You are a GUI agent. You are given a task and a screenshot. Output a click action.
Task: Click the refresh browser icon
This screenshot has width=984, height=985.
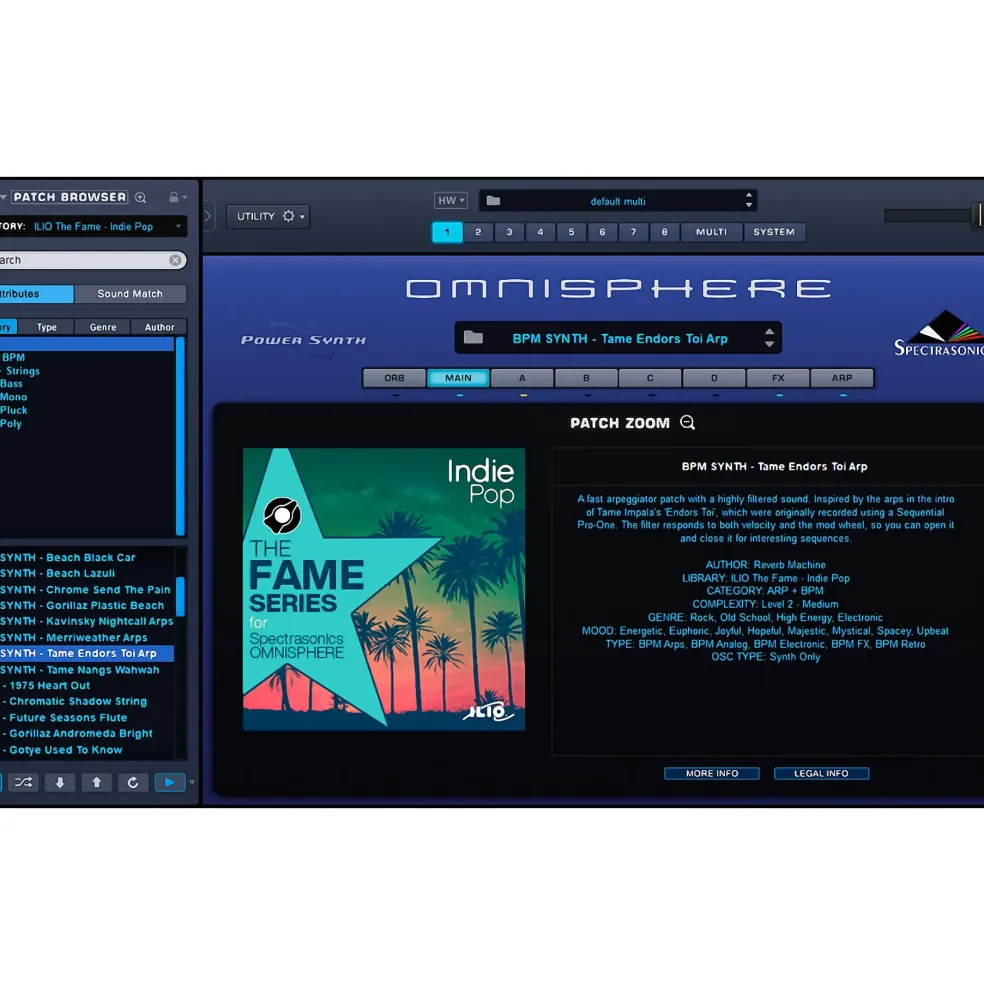(x=133, y=782)
